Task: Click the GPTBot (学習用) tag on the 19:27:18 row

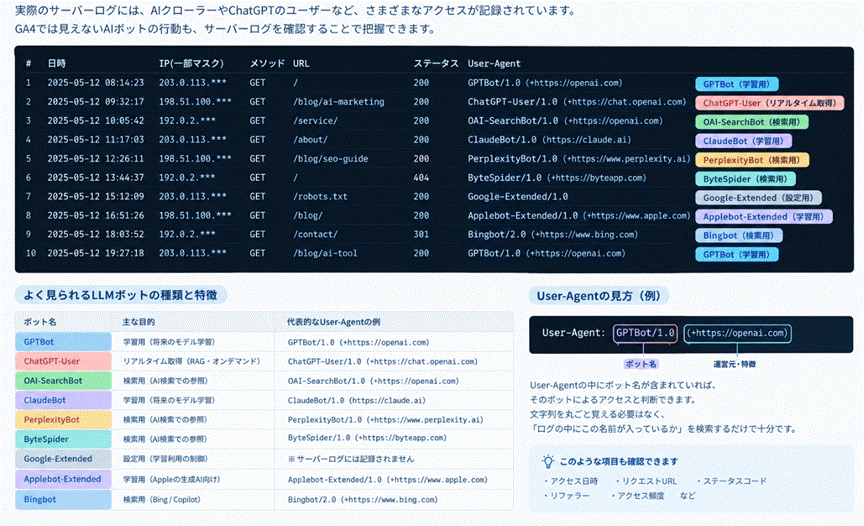Action: pyautogui.click(x=737, y=254)
